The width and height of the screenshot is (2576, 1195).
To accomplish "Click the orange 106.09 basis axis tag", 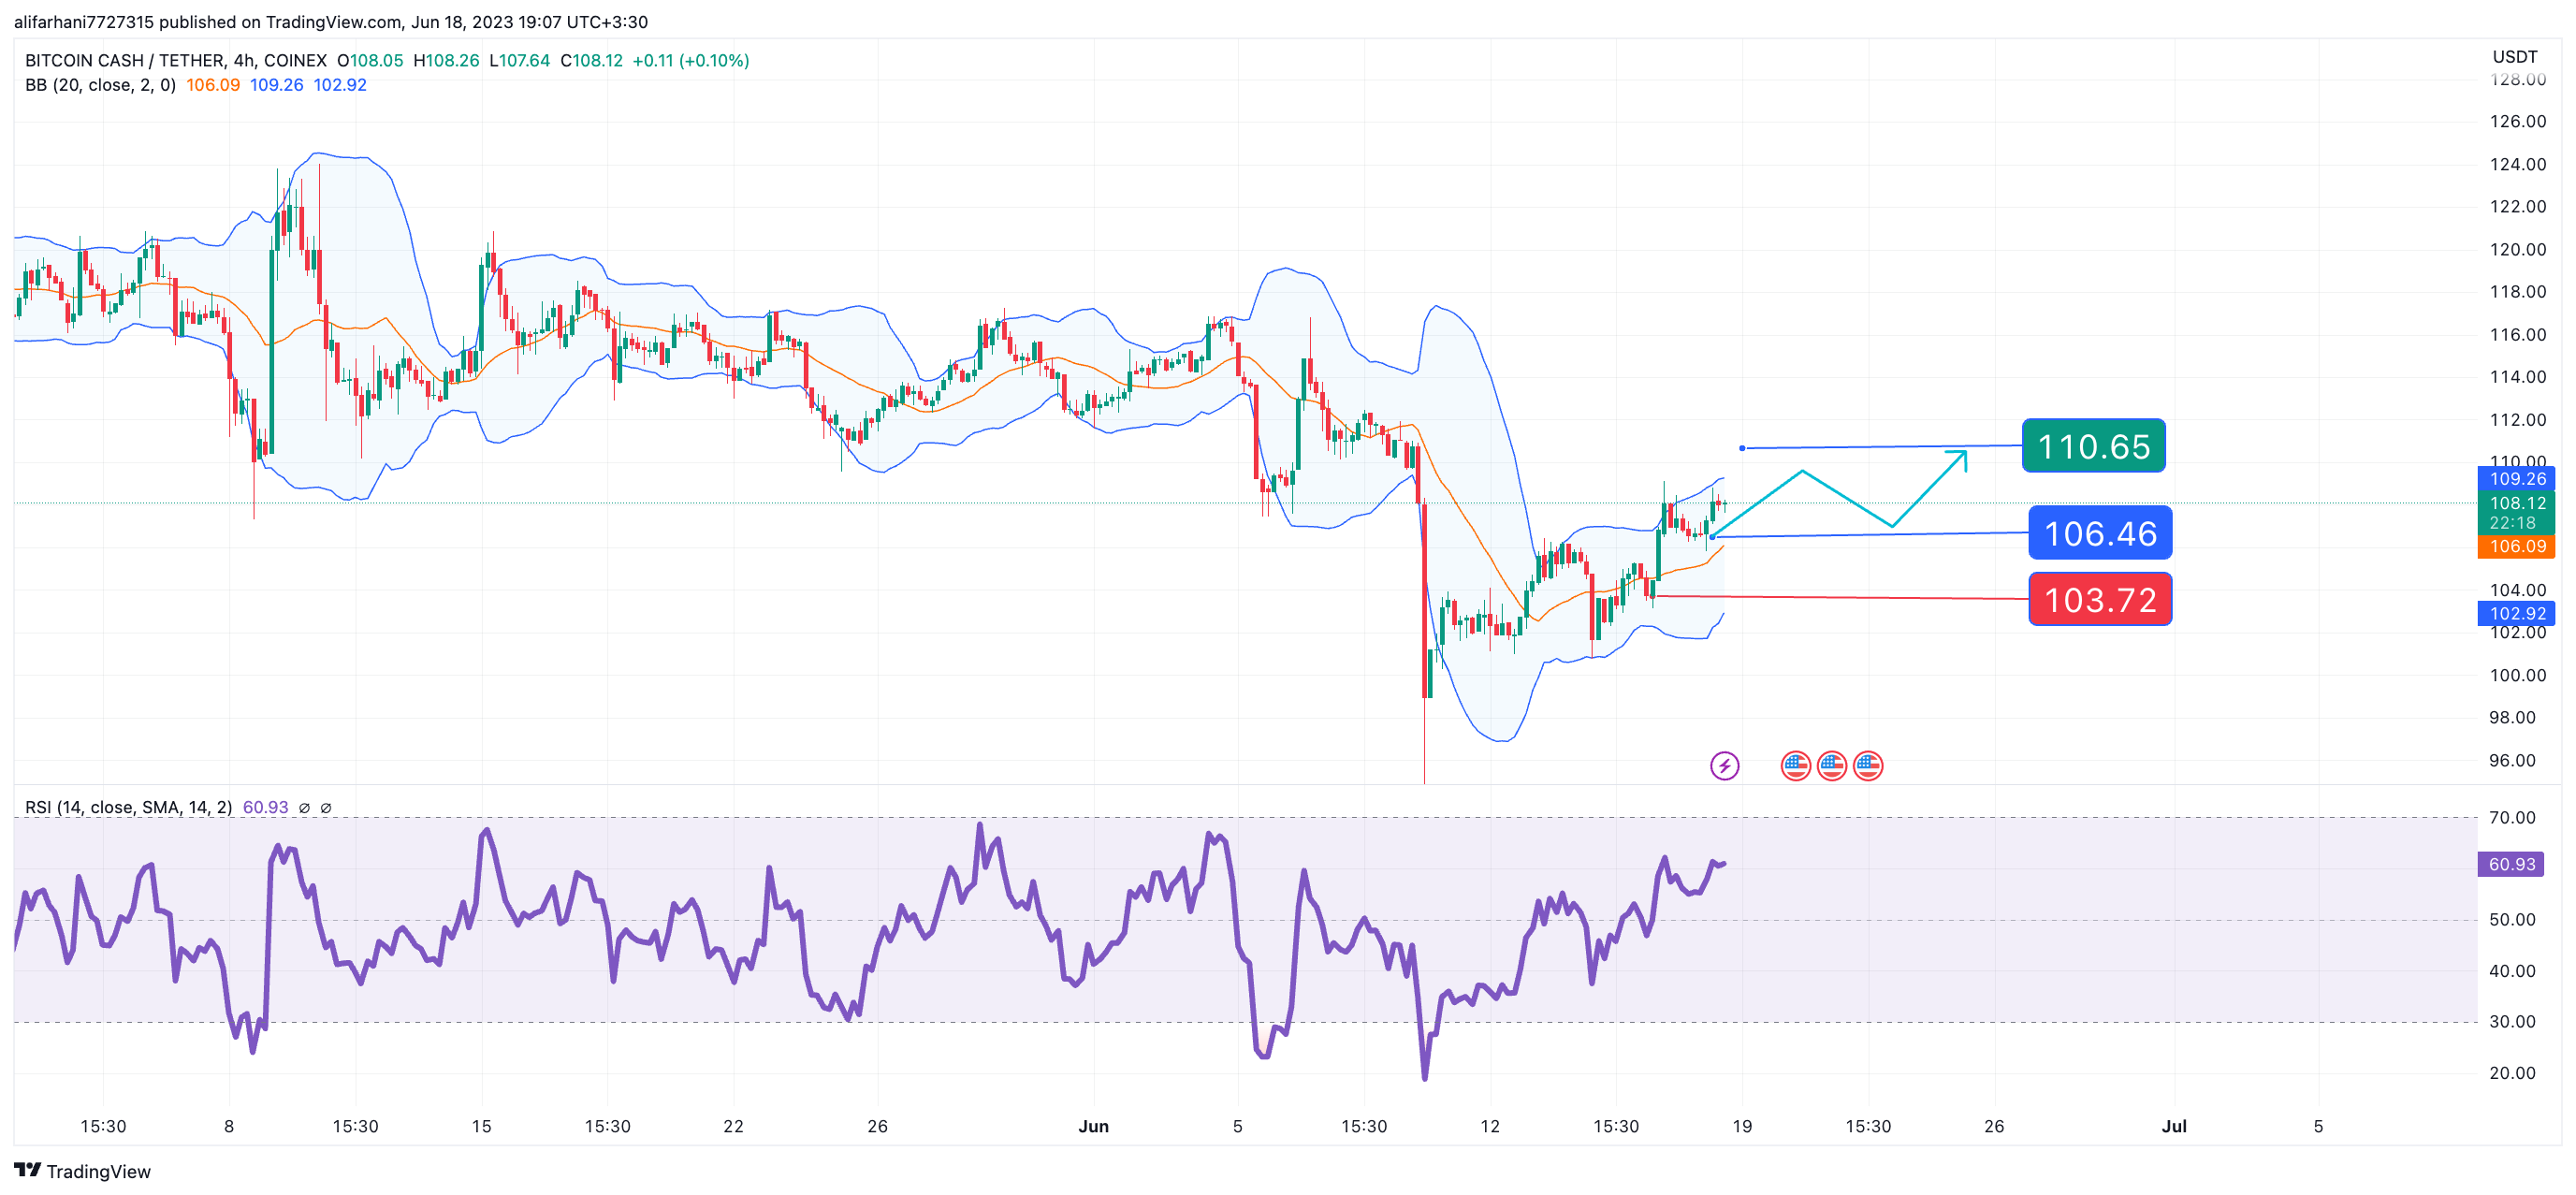I will (x=2516, y=546).
